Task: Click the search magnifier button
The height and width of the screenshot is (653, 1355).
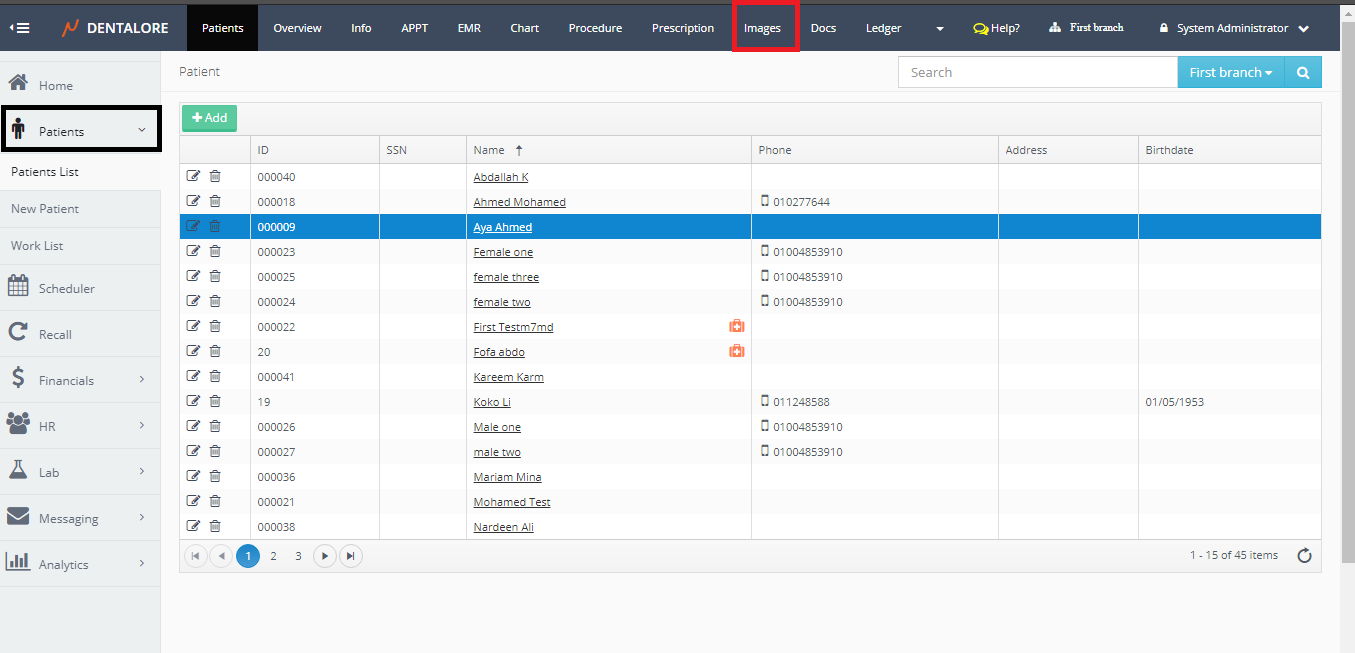Action: coord(1302,73)
